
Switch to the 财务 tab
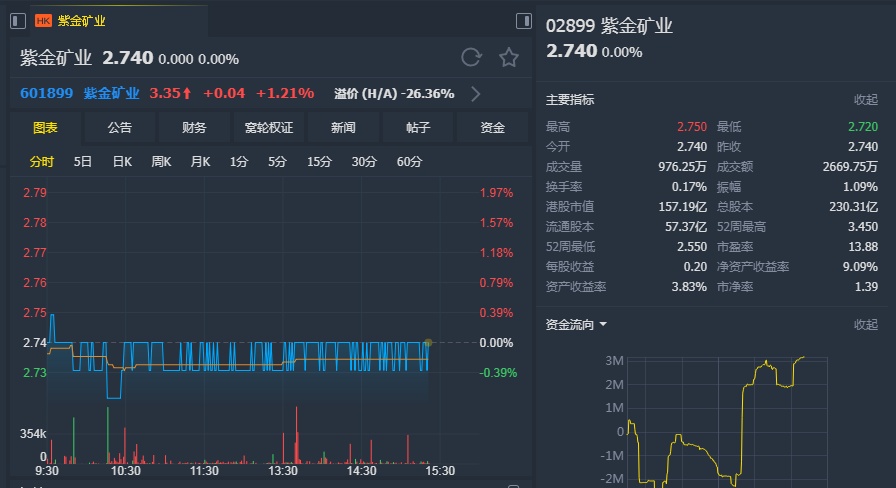pyautogui.click(x=194, y=127)
